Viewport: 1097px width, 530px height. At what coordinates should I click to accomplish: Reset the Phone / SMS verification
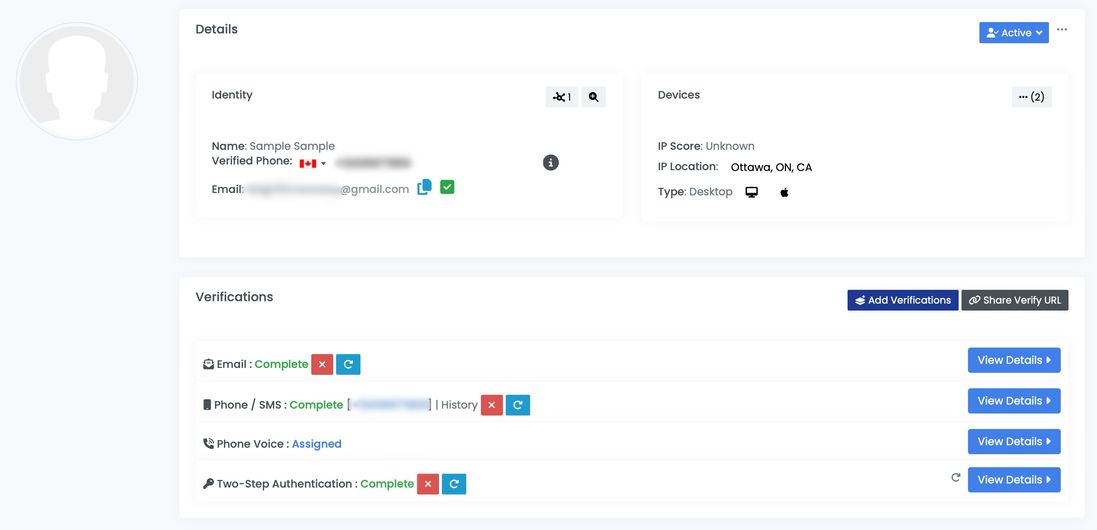coord(517,405)
